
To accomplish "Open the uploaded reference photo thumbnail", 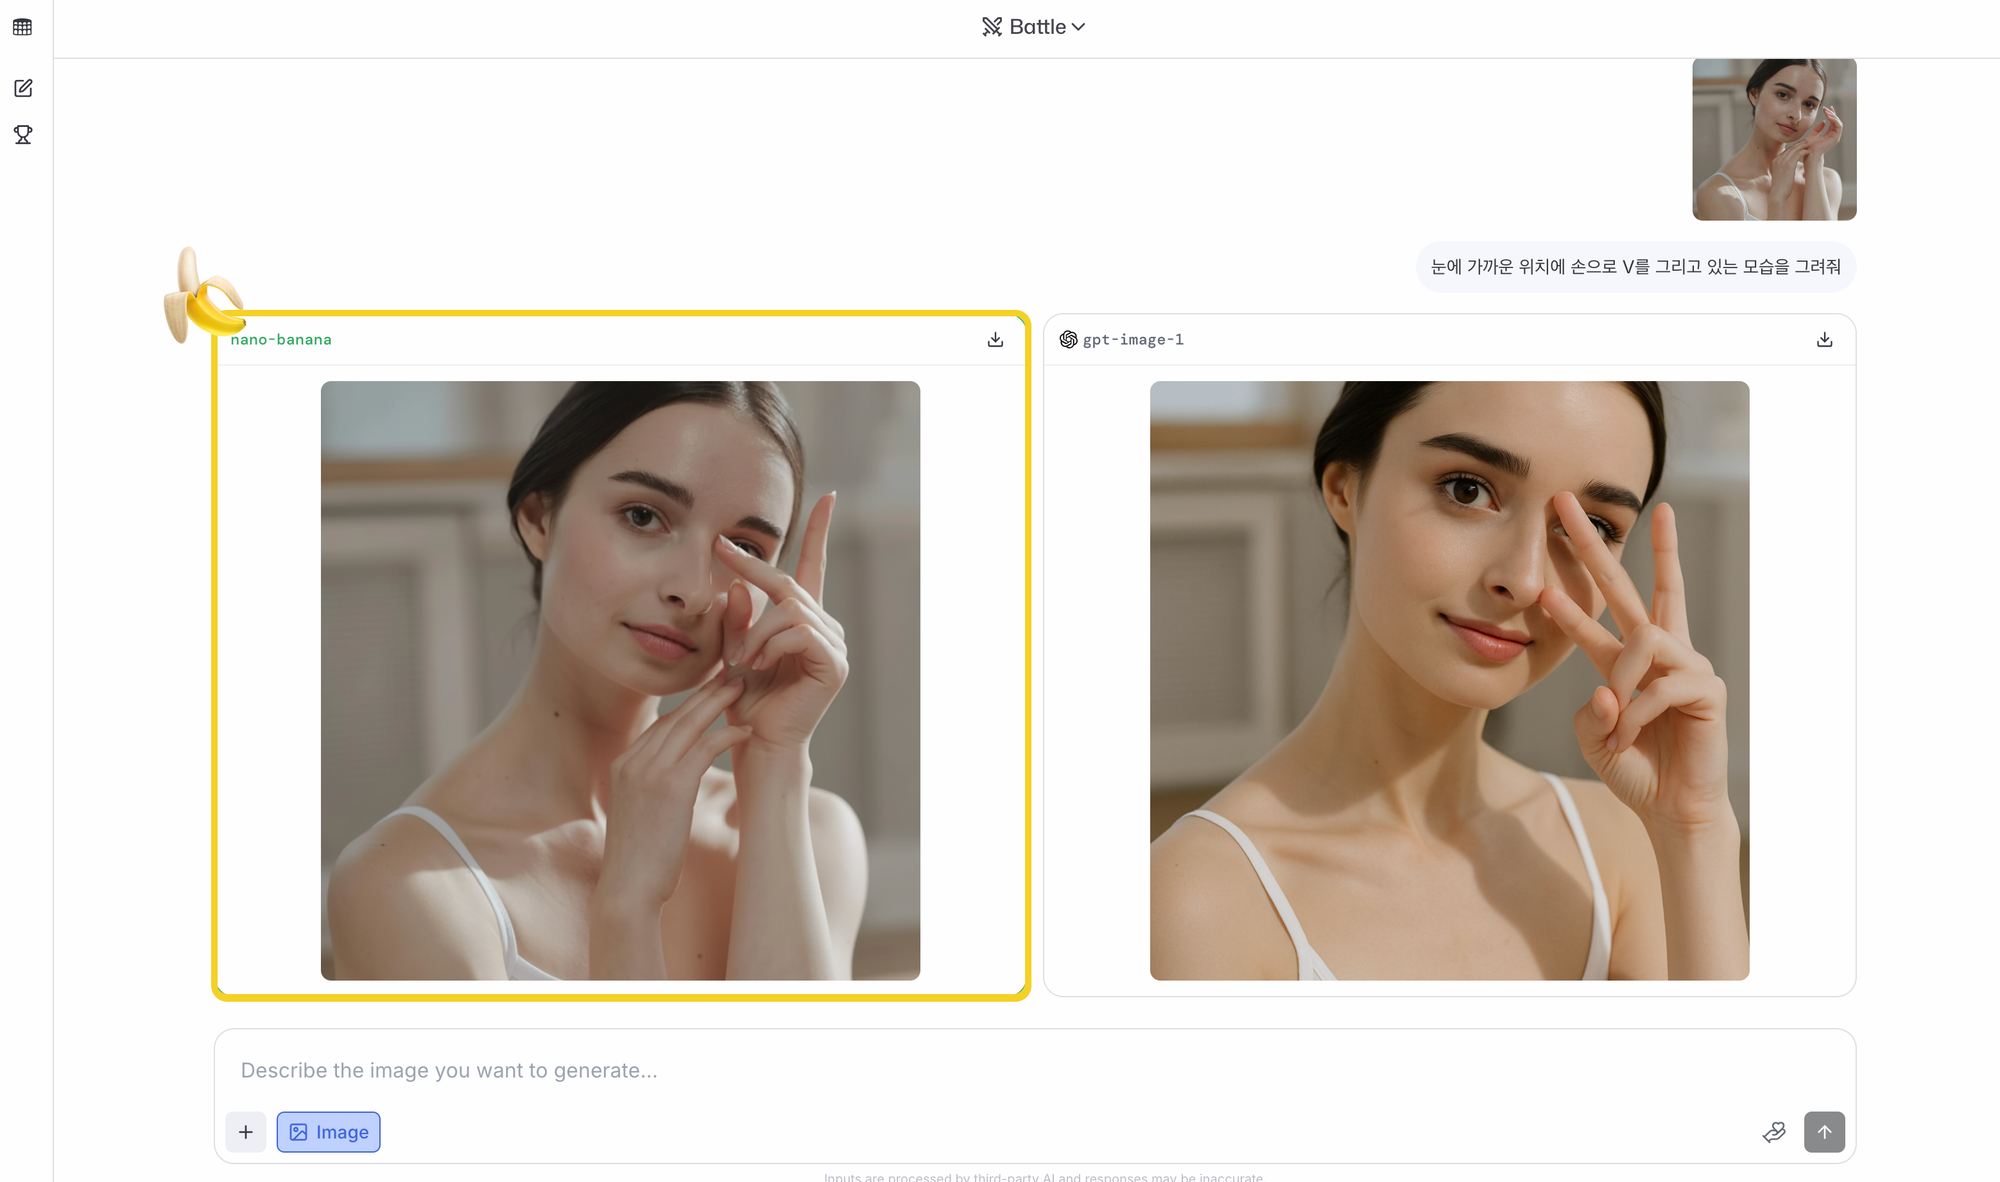I will pyautogui.click(x=1774, y=139).
